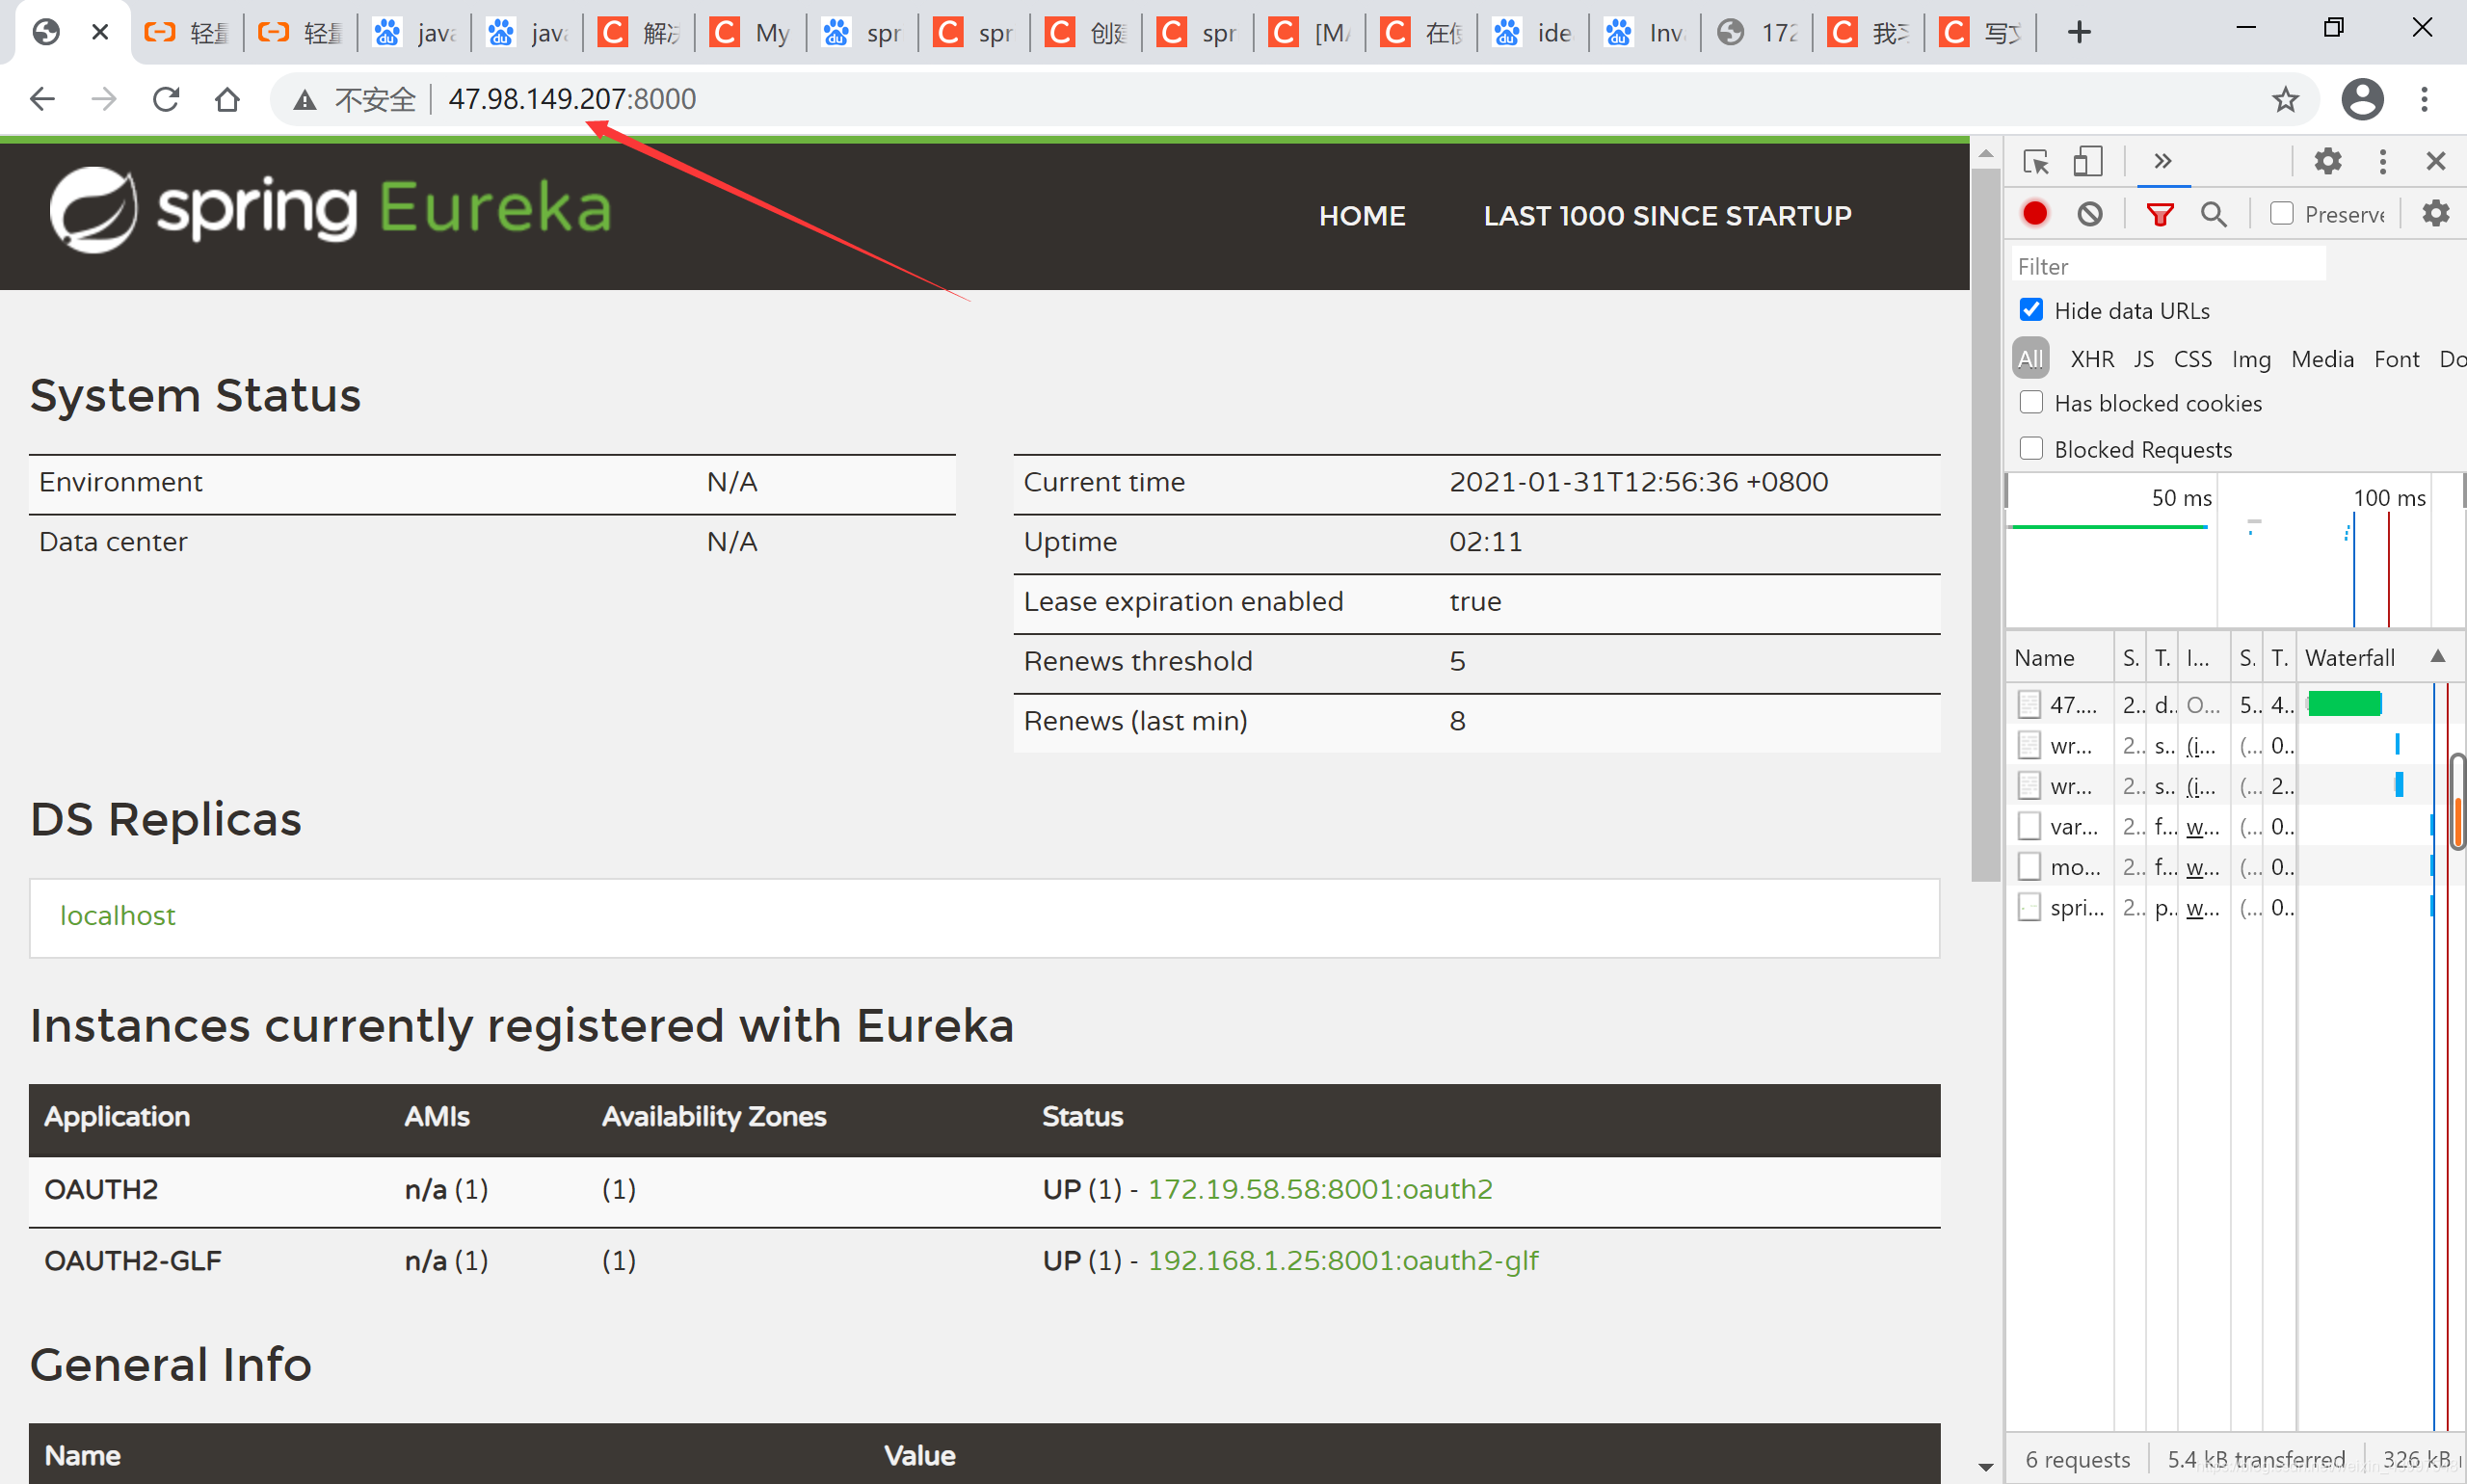Clear the network log

pyautogui.click(x=2090, y=214)
